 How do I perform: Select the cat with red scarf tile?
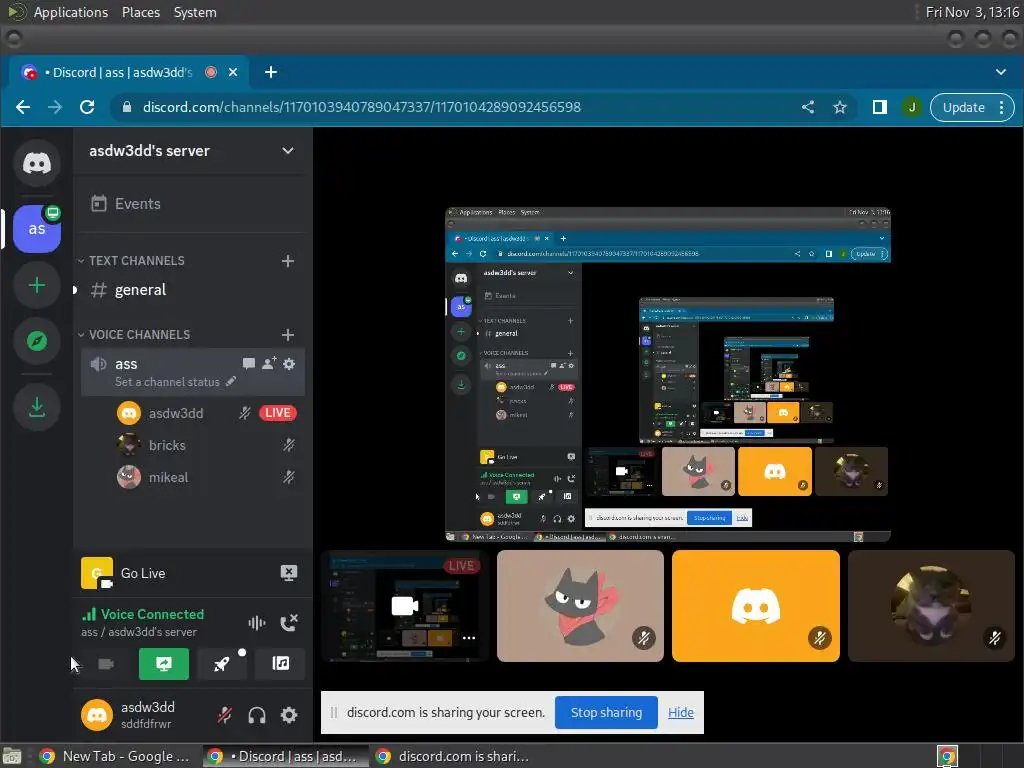(581, 606)
